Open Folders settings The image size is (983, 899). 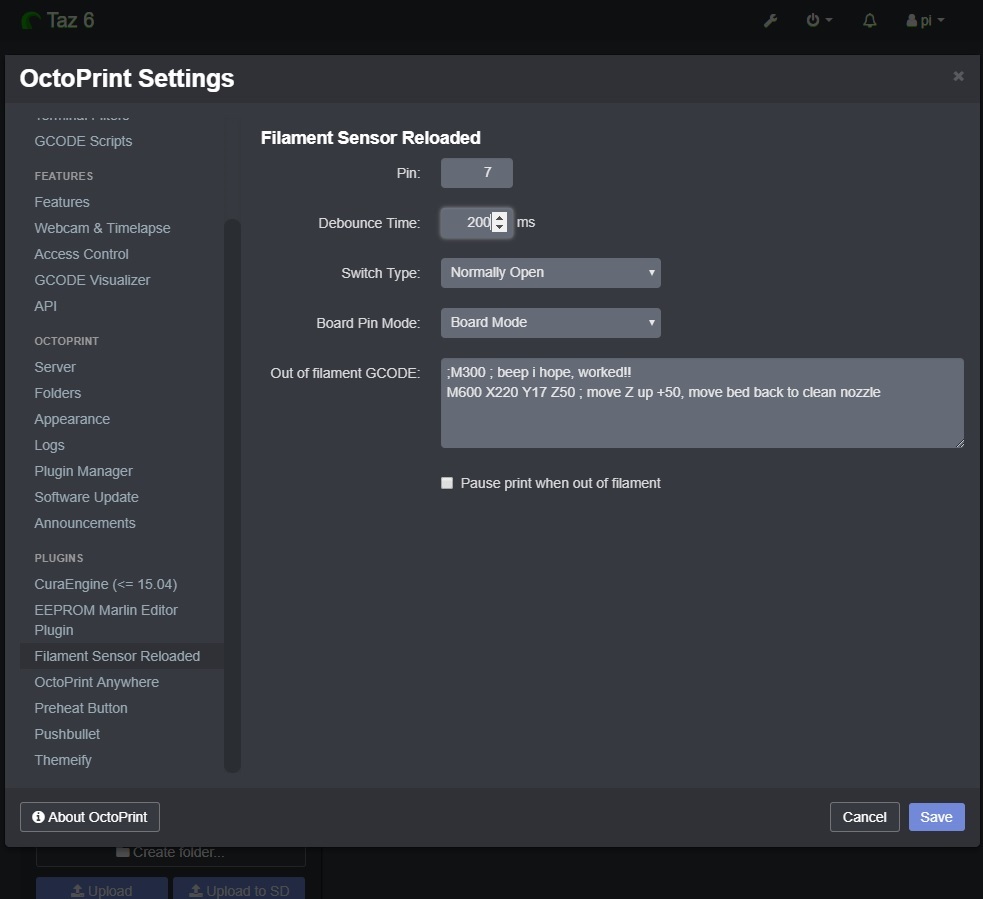(x=58, y=393)
